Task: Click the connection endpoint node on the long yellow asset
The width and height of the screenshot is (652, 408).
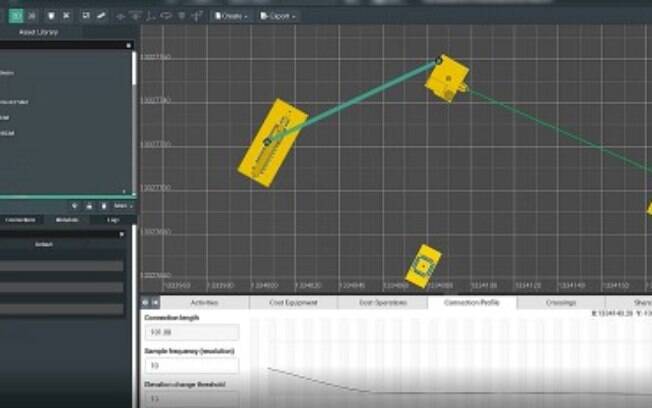Action: point(268,142)
